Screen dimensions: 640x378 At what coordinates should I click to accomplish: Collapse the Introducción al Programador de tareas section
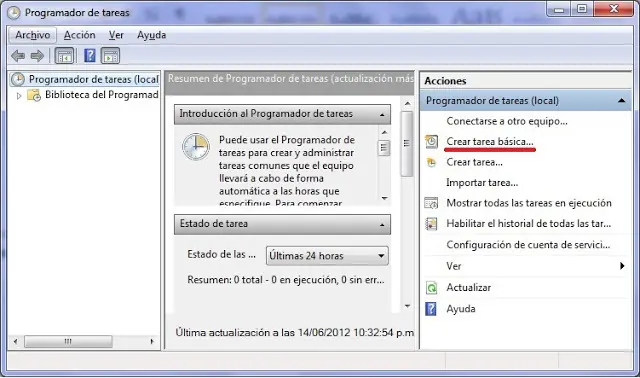coord(382,115)
